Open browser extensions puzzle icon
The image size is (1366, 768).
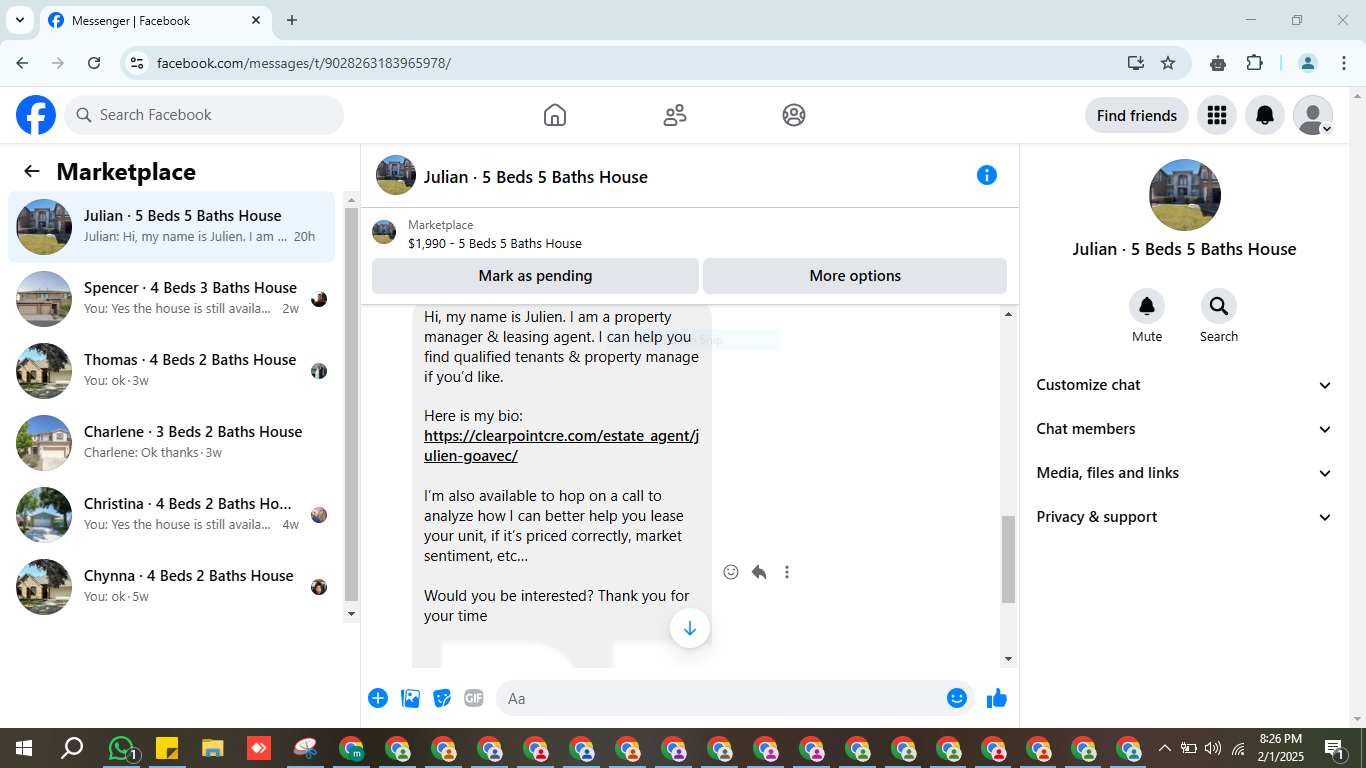click(x=1254, y=63)
